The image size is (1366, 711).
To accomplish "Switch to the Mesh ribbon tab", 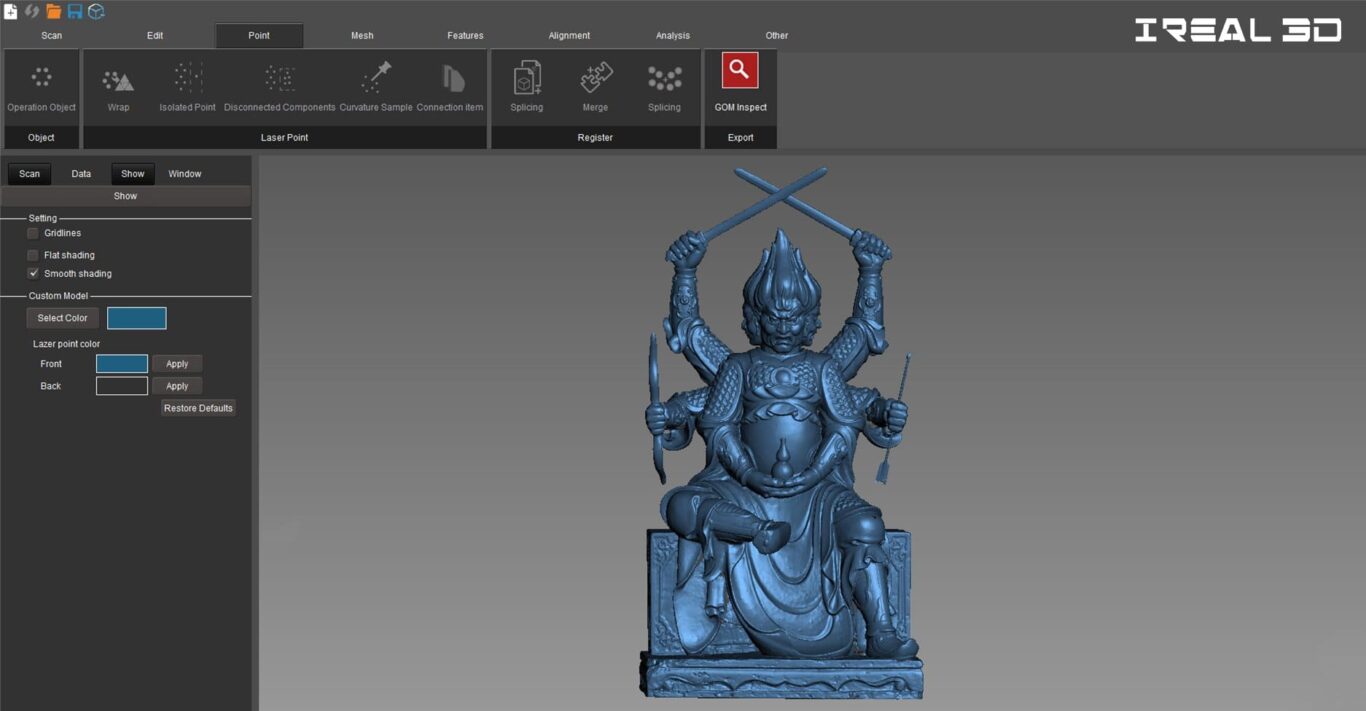I will point(362,36).
